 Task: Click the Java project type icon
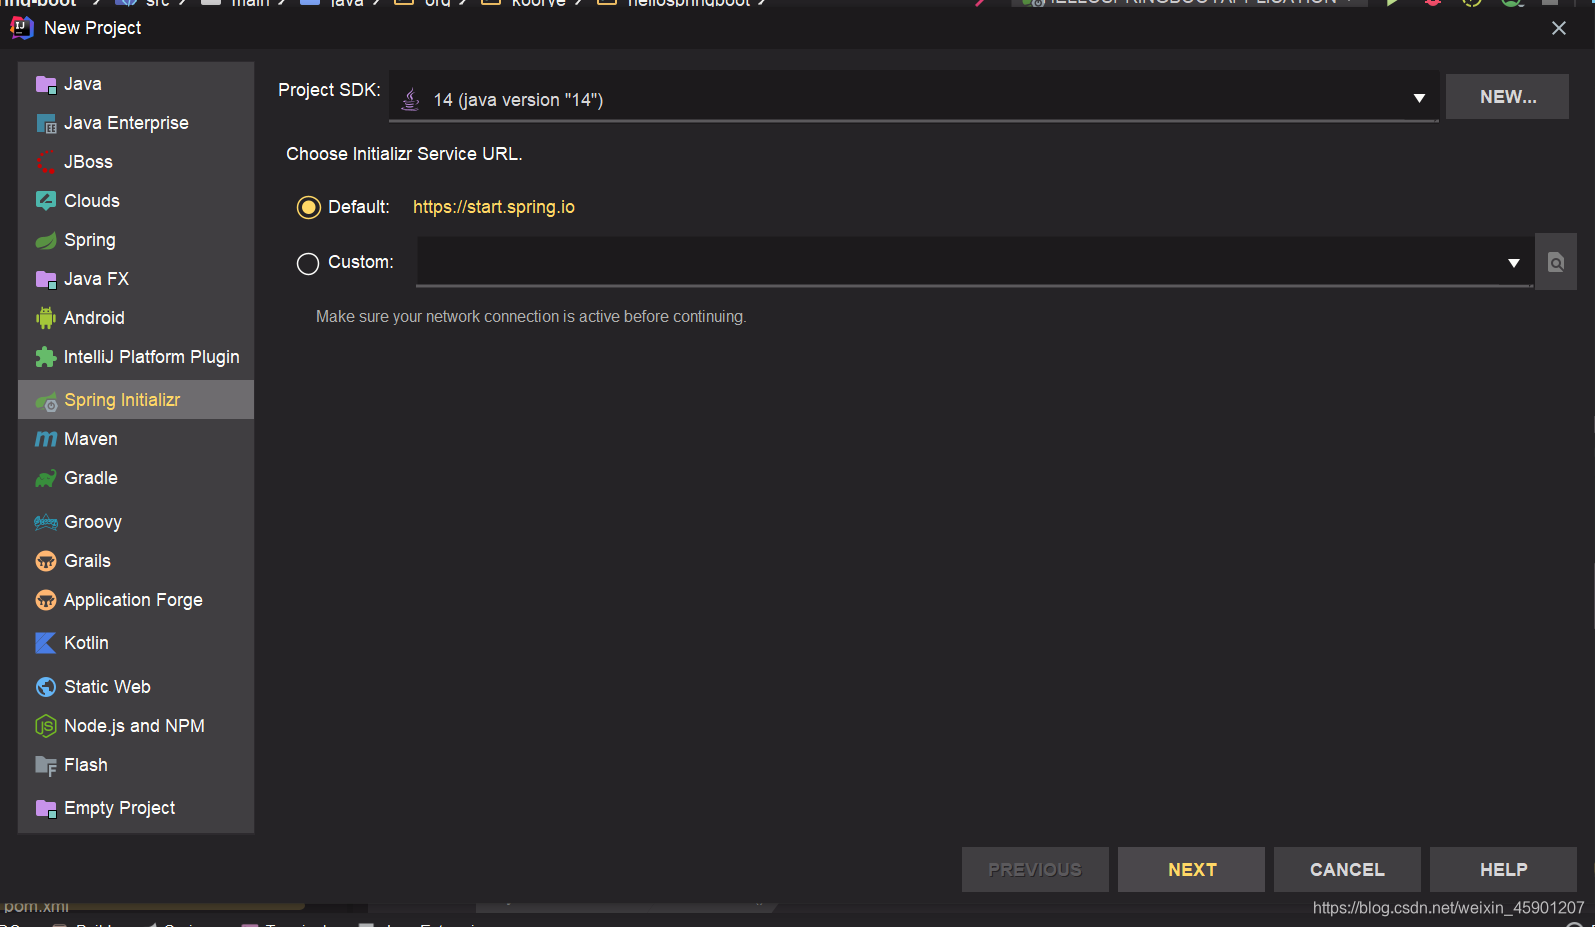pyautogui.click(x=46, y=85)
